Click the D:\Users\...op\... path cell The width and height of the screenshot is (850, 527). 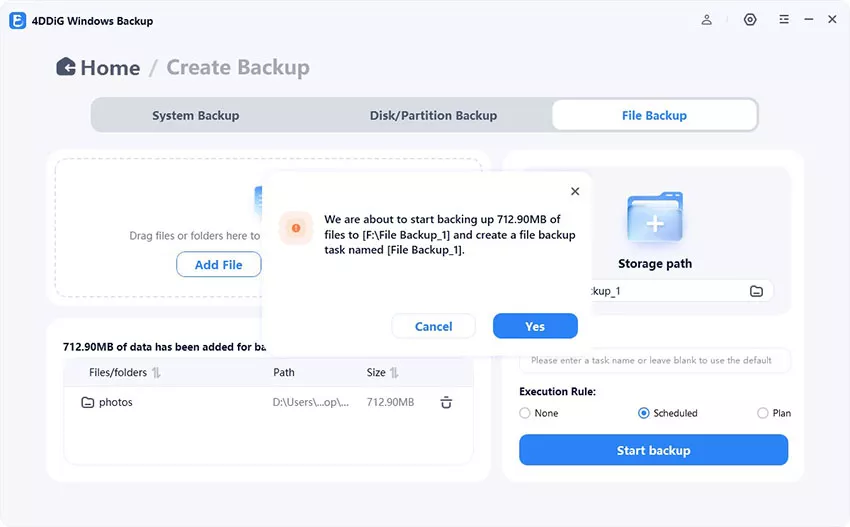pos(311,402)
